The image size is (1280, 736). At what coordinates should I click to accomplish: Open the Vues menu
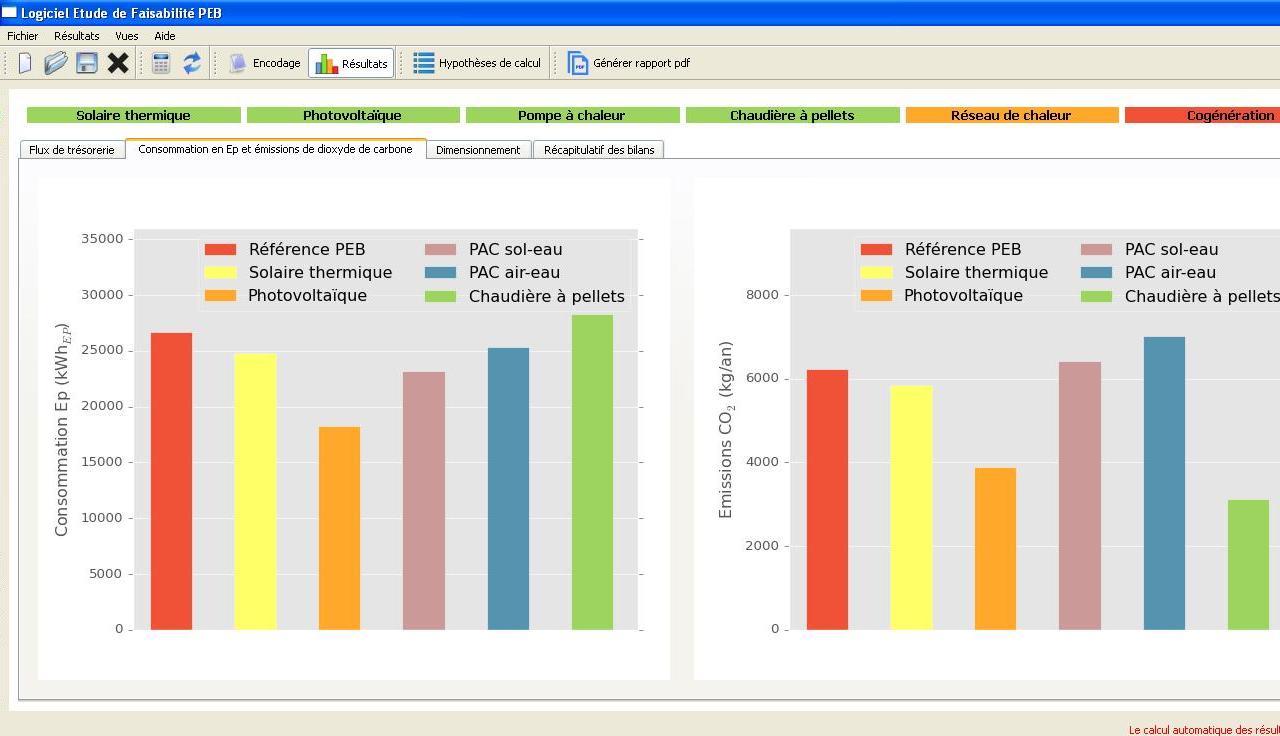pyautogui.click(x=127, y=36)
